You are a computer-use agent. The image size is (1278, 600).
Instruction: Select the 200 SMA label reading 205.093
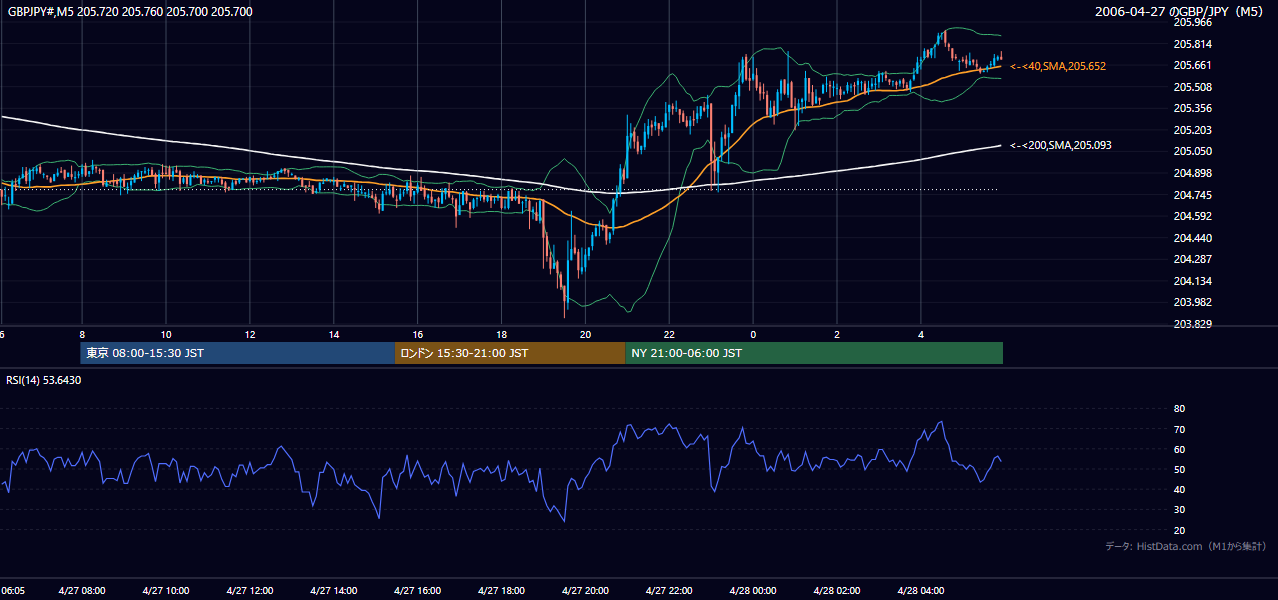tap(1061, 146)
